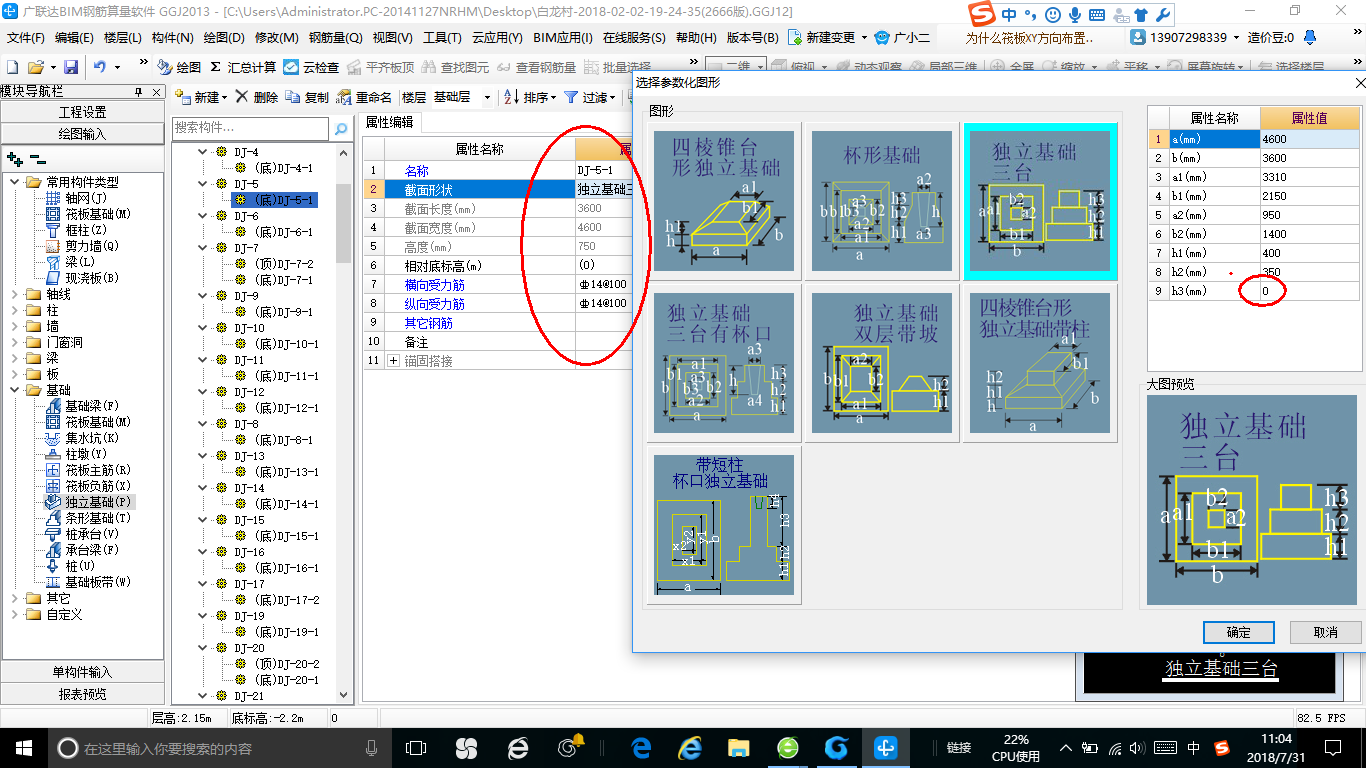Screen dimensions: 1366x768
Task: Open the 新建 new component dropdown
Action: pos(202,97)
